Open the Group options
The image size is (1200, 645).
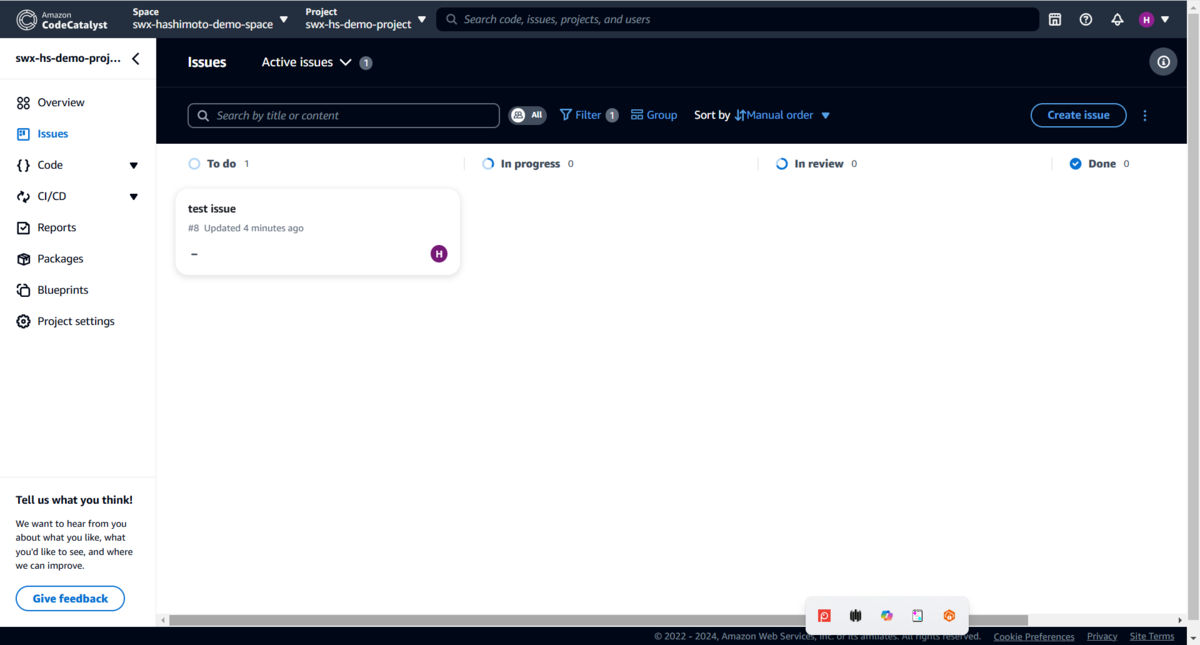[x=654, y=115]
